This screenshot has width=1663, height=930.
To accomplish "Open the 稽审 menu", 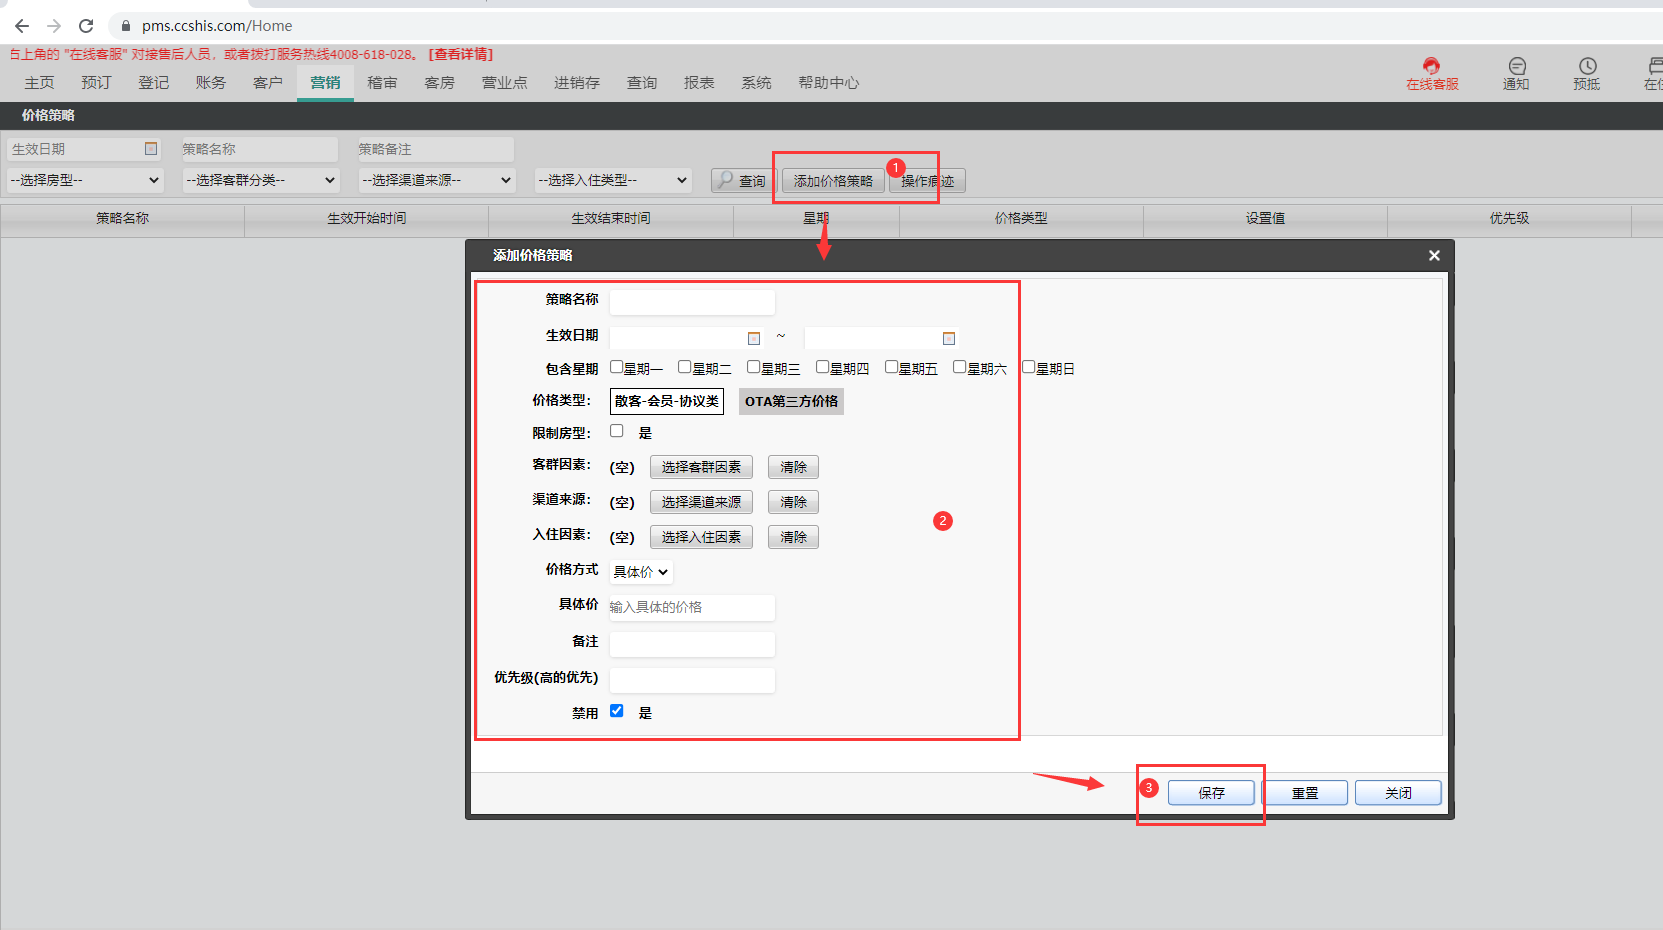I will pos(382,83).
